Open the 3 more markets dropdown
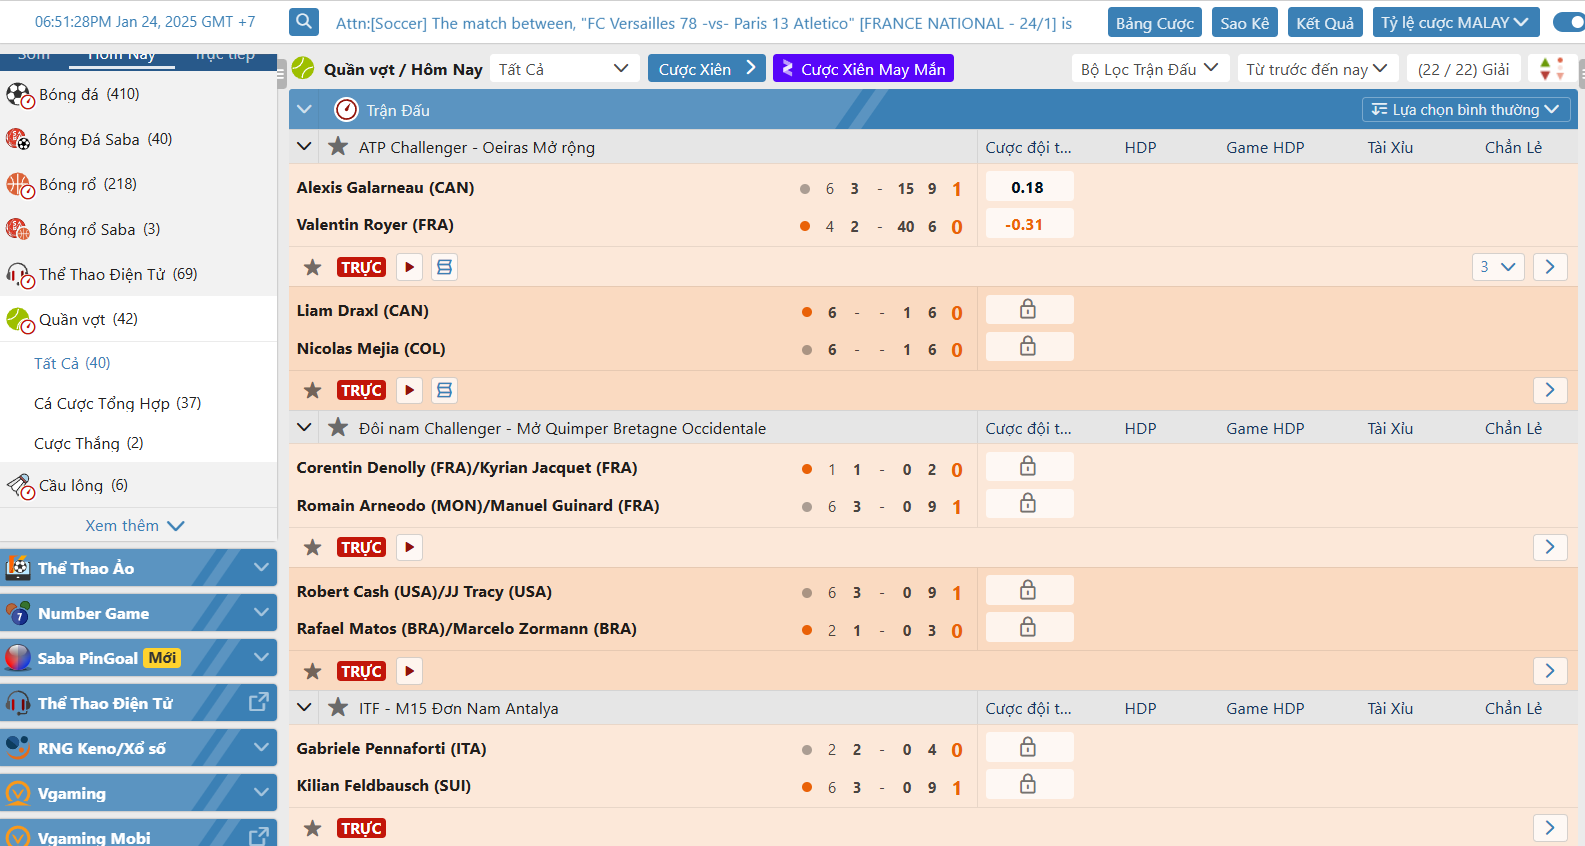1585x846 pixels. click(1498, 267)
